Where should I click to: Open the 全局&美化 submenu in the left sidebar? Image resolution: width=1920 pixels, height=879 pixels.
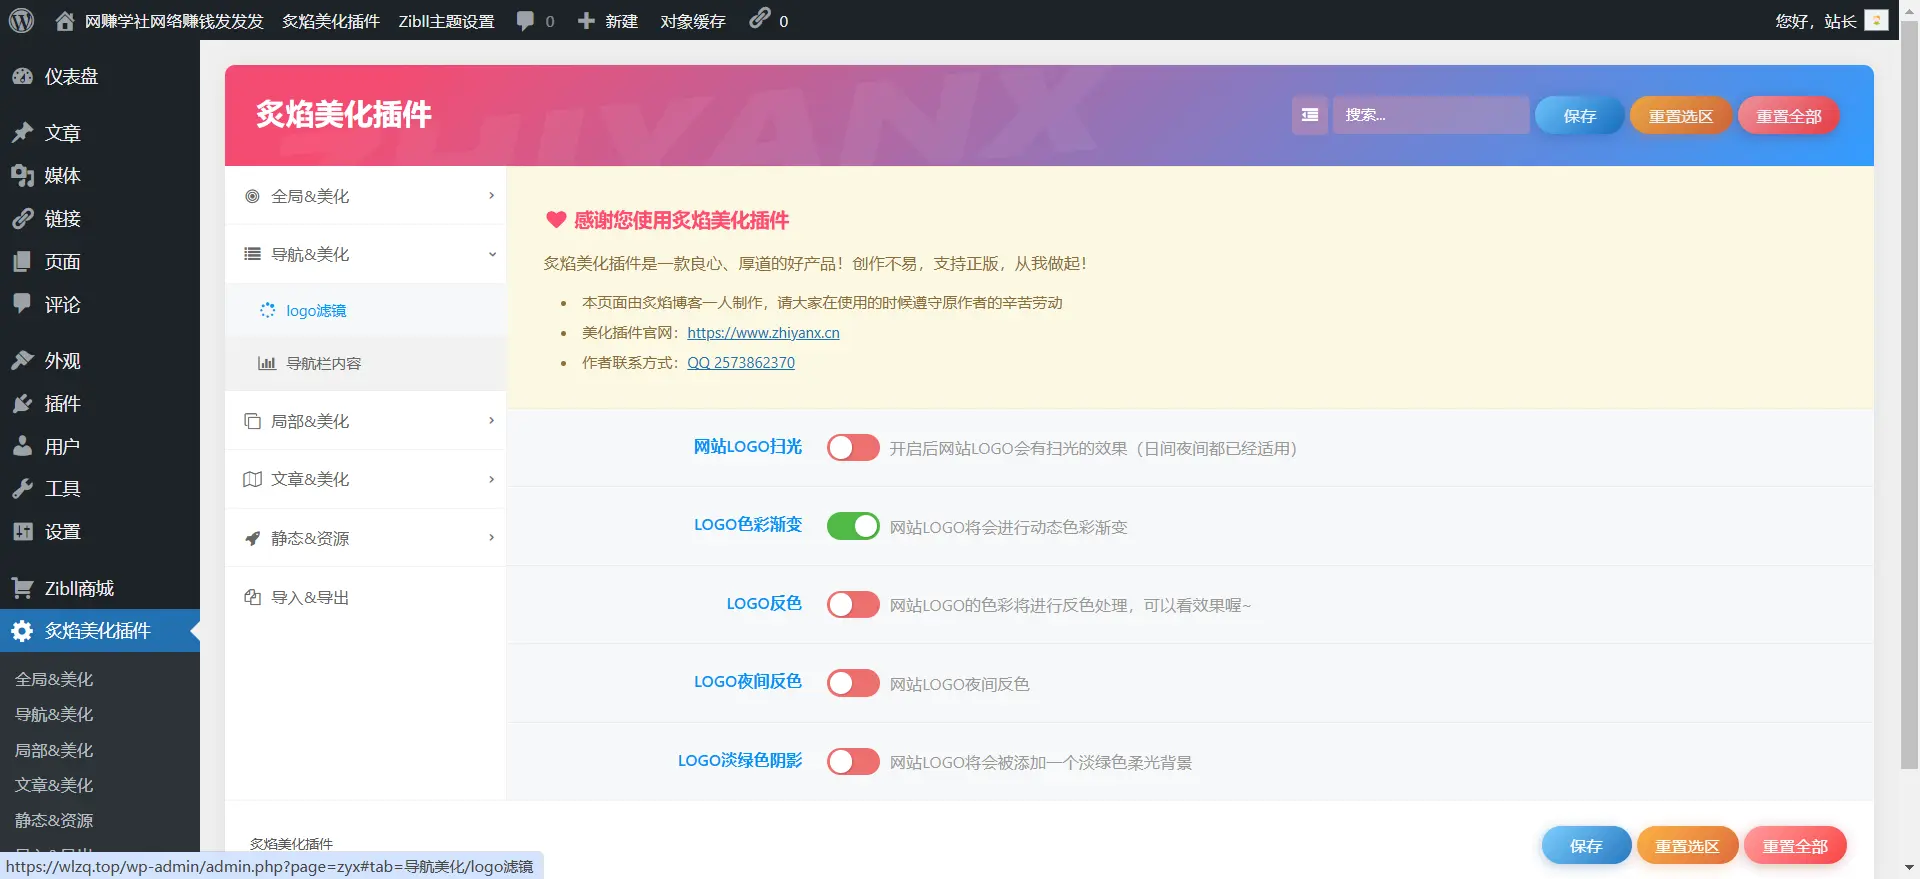coord(54,679)
